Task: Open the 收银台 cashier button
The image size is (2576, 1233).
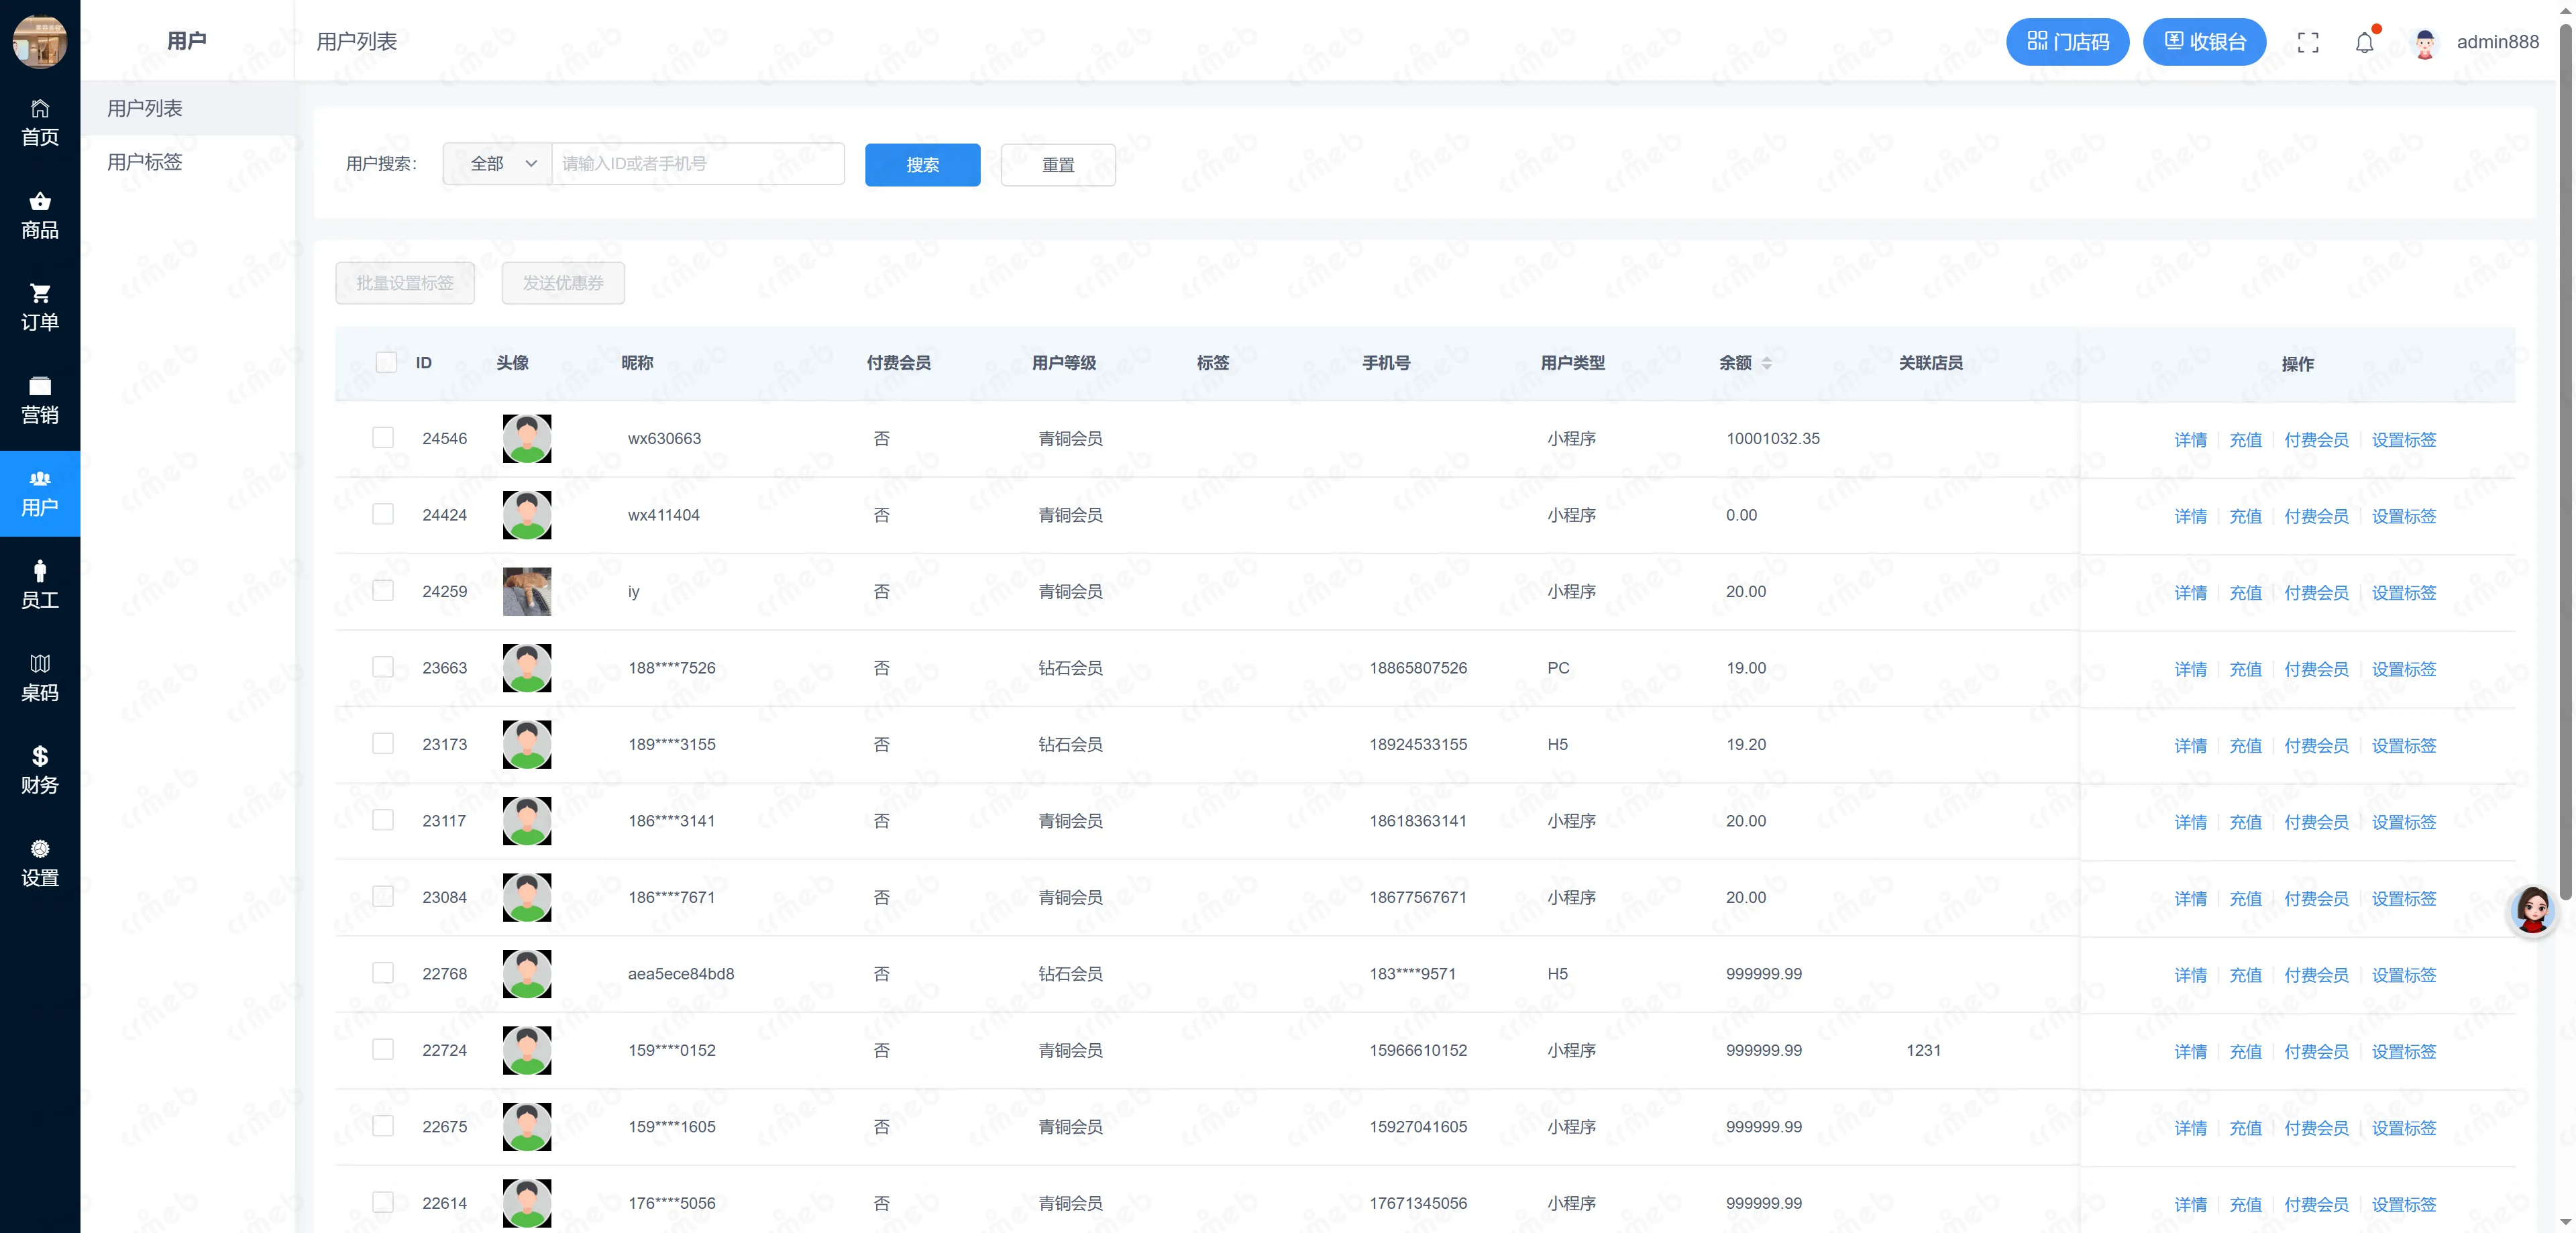Action: [x=2204, y=42]
